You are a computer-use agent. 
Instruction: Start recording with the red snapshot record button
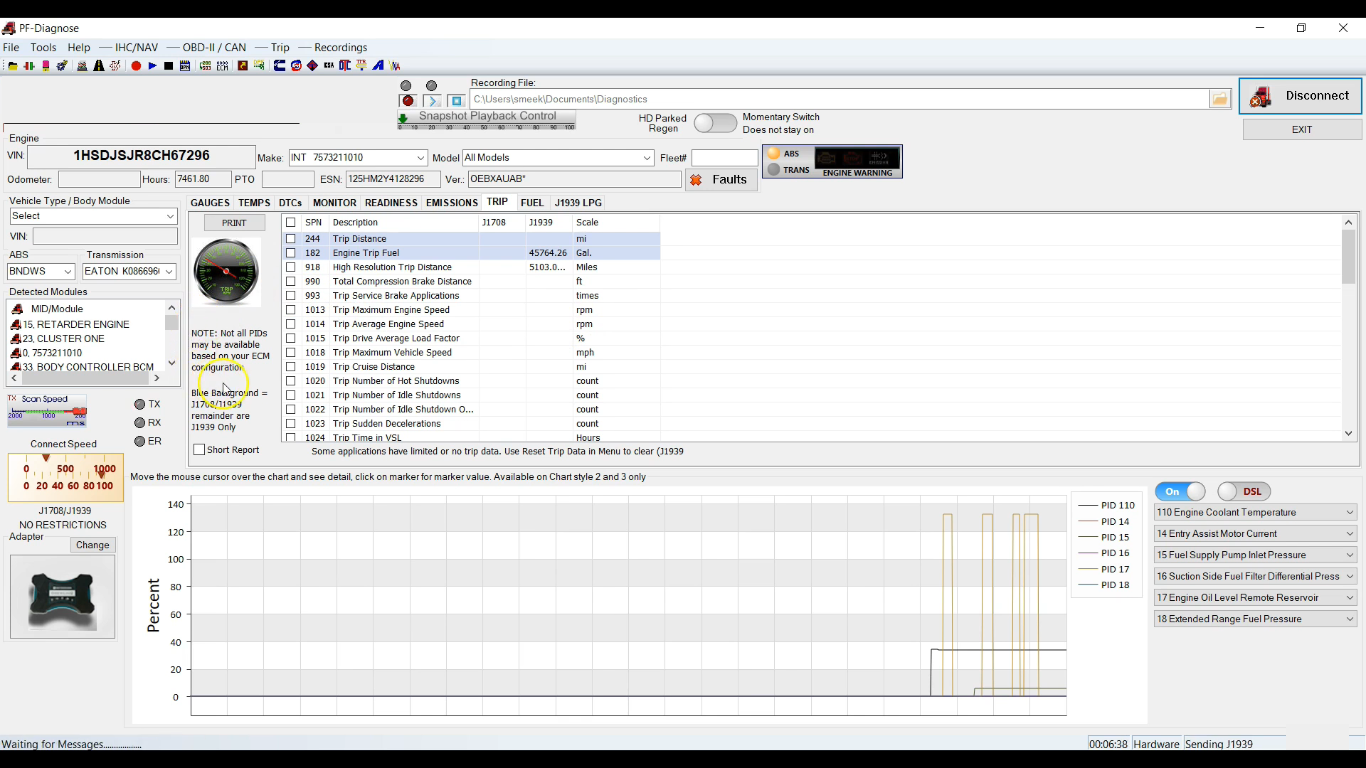pos(408,101)
